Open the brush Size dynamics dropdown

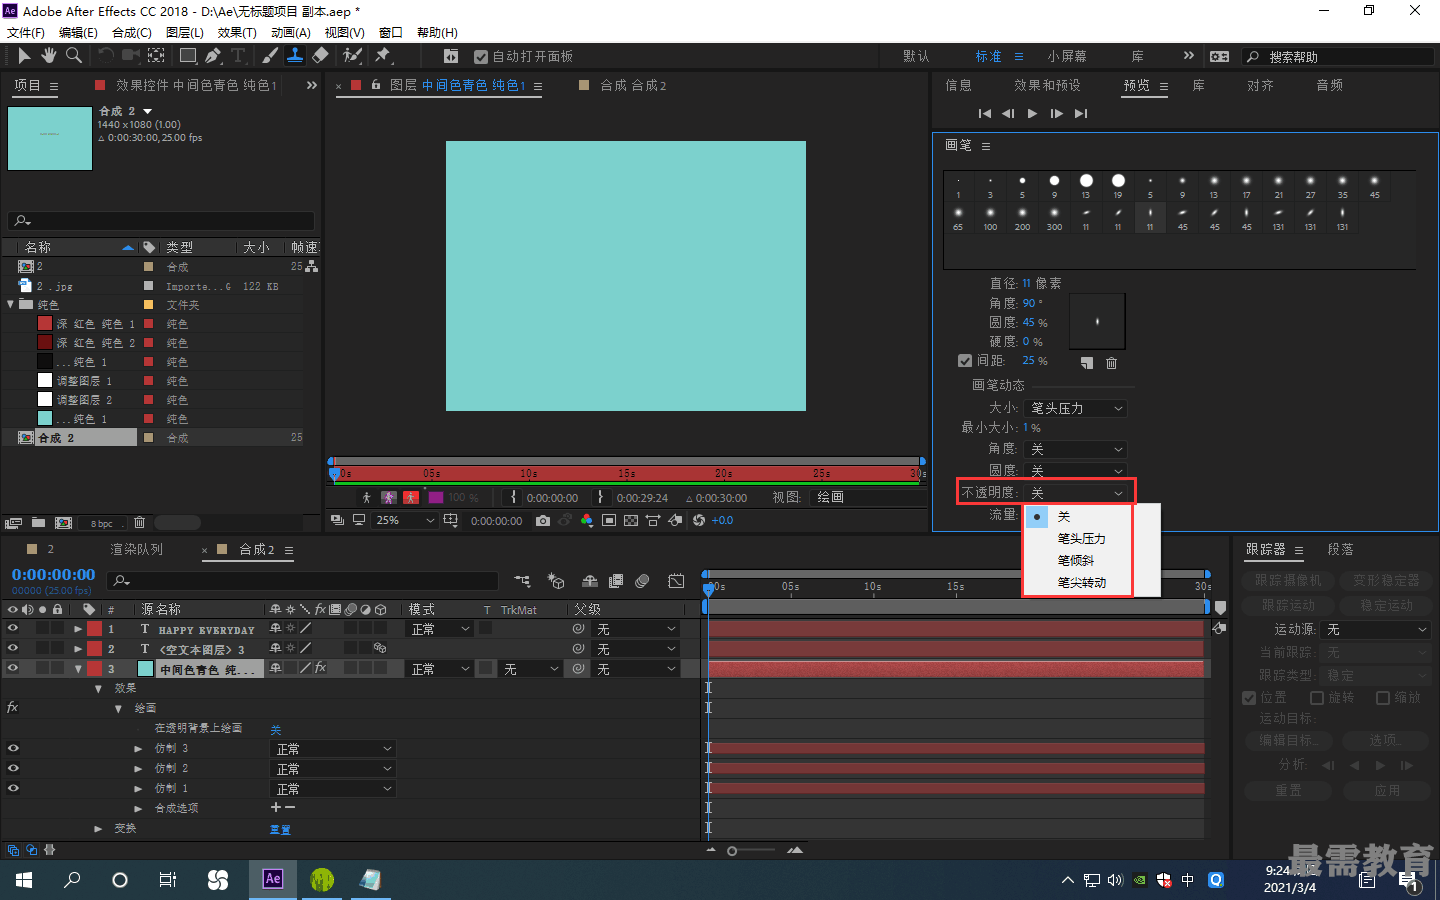(1076, 408)
